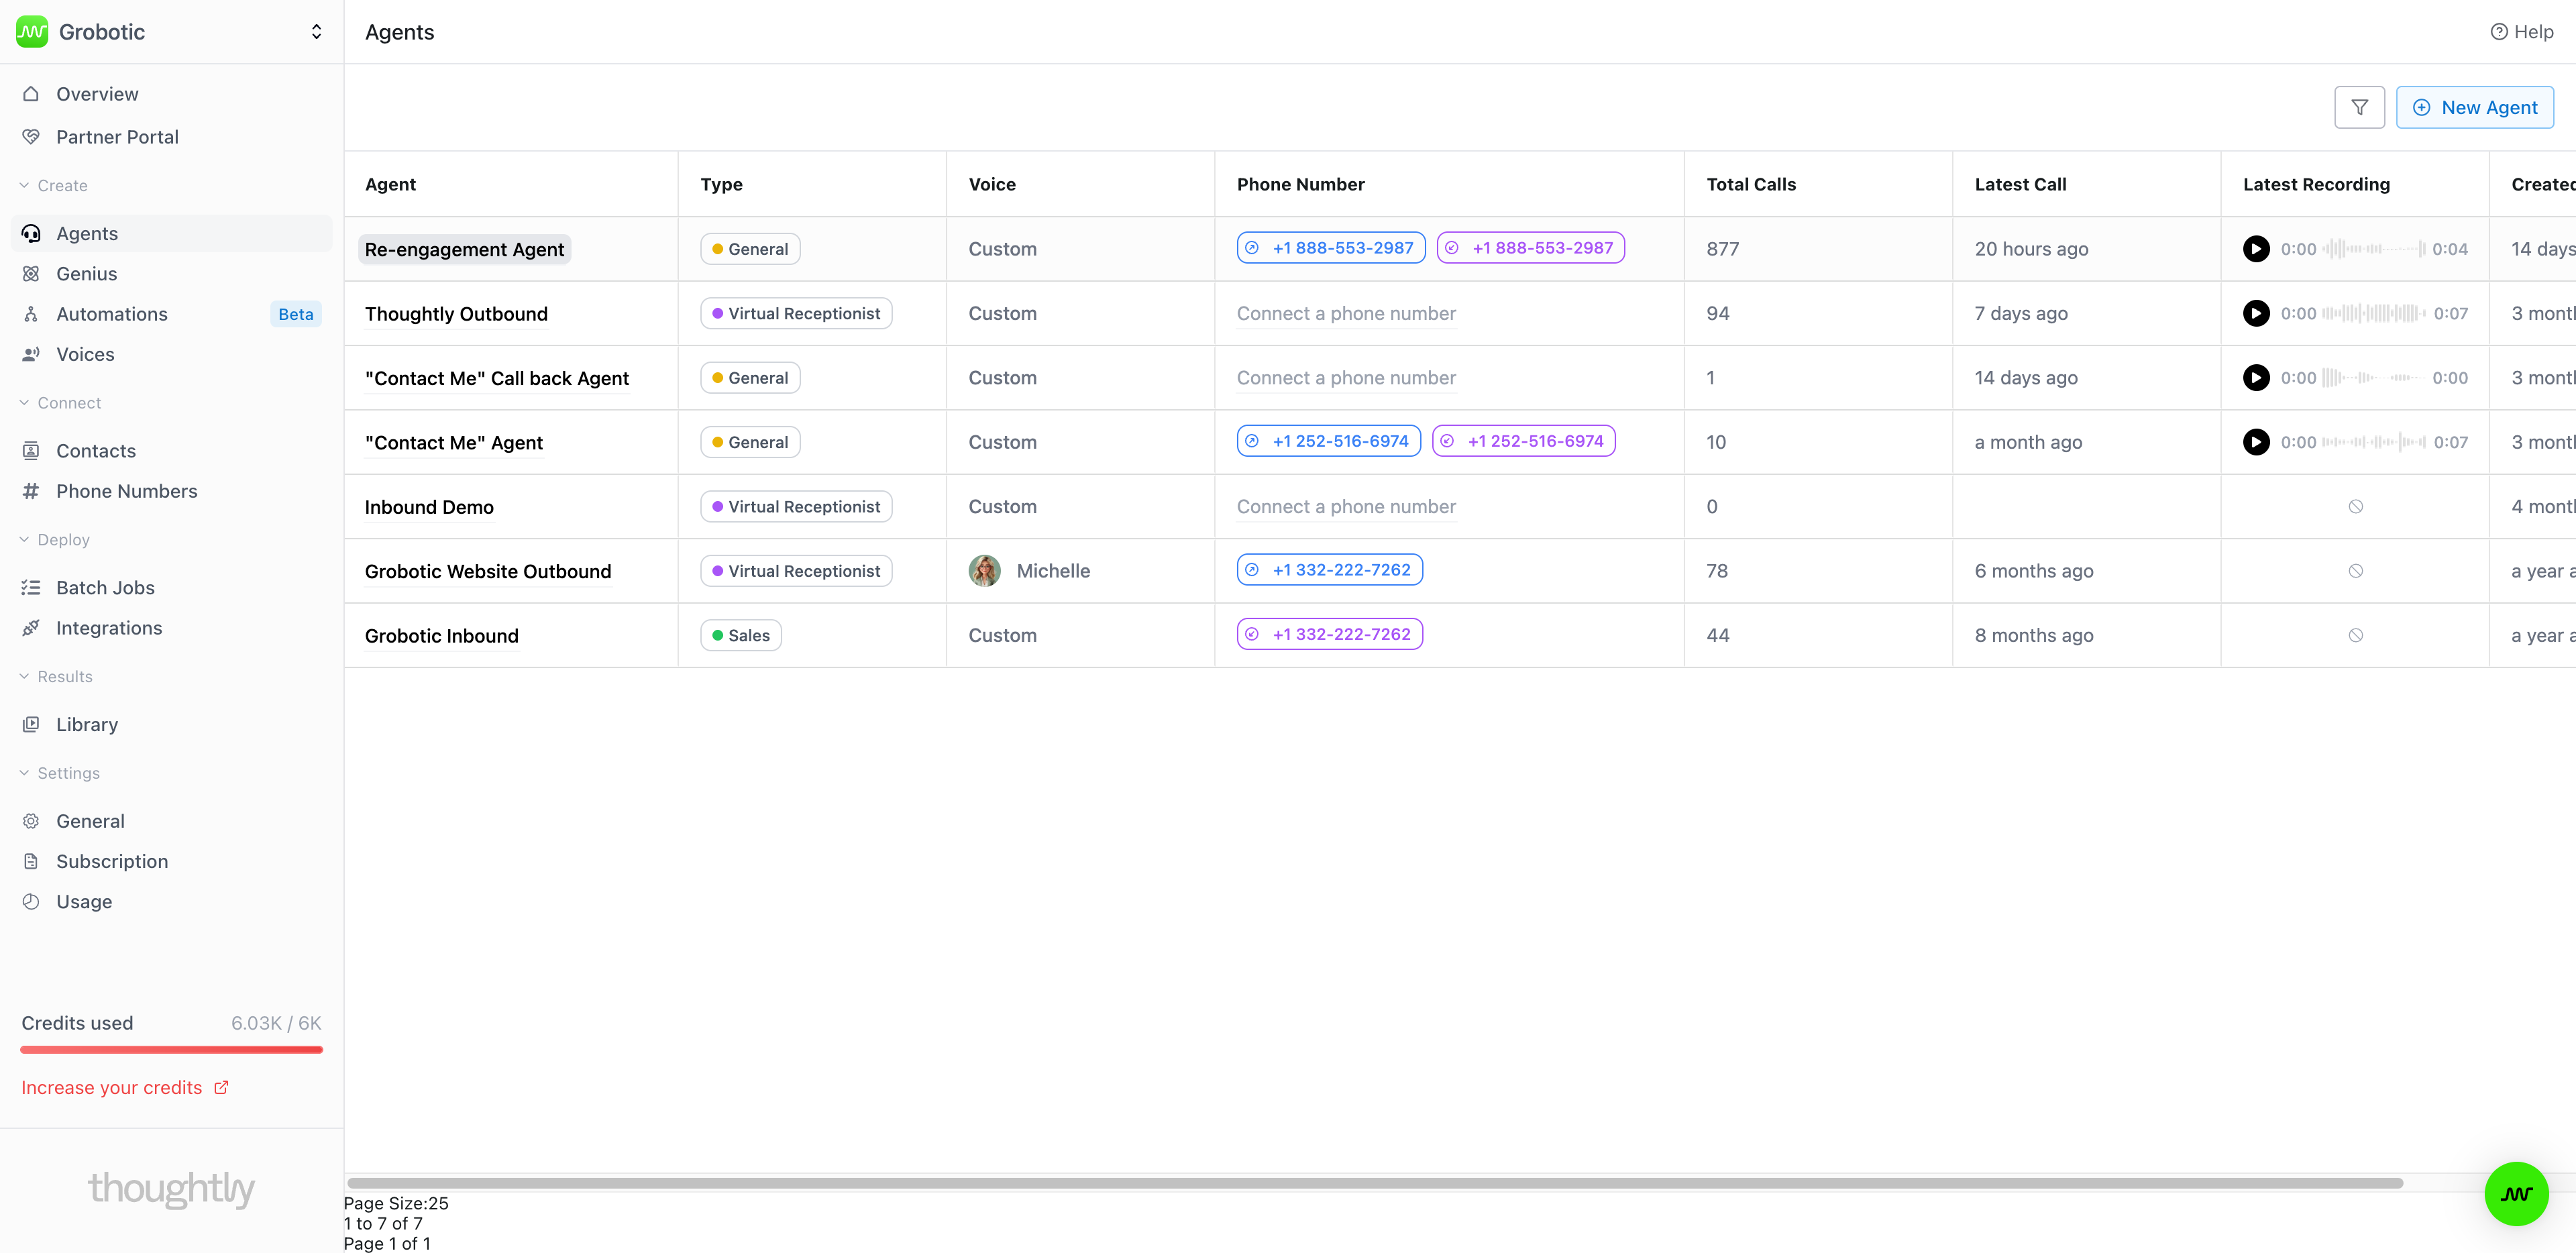
Task: Play the "Contact Me" Agent recording
Action: pyautogui.click(x=2256, y=442)
